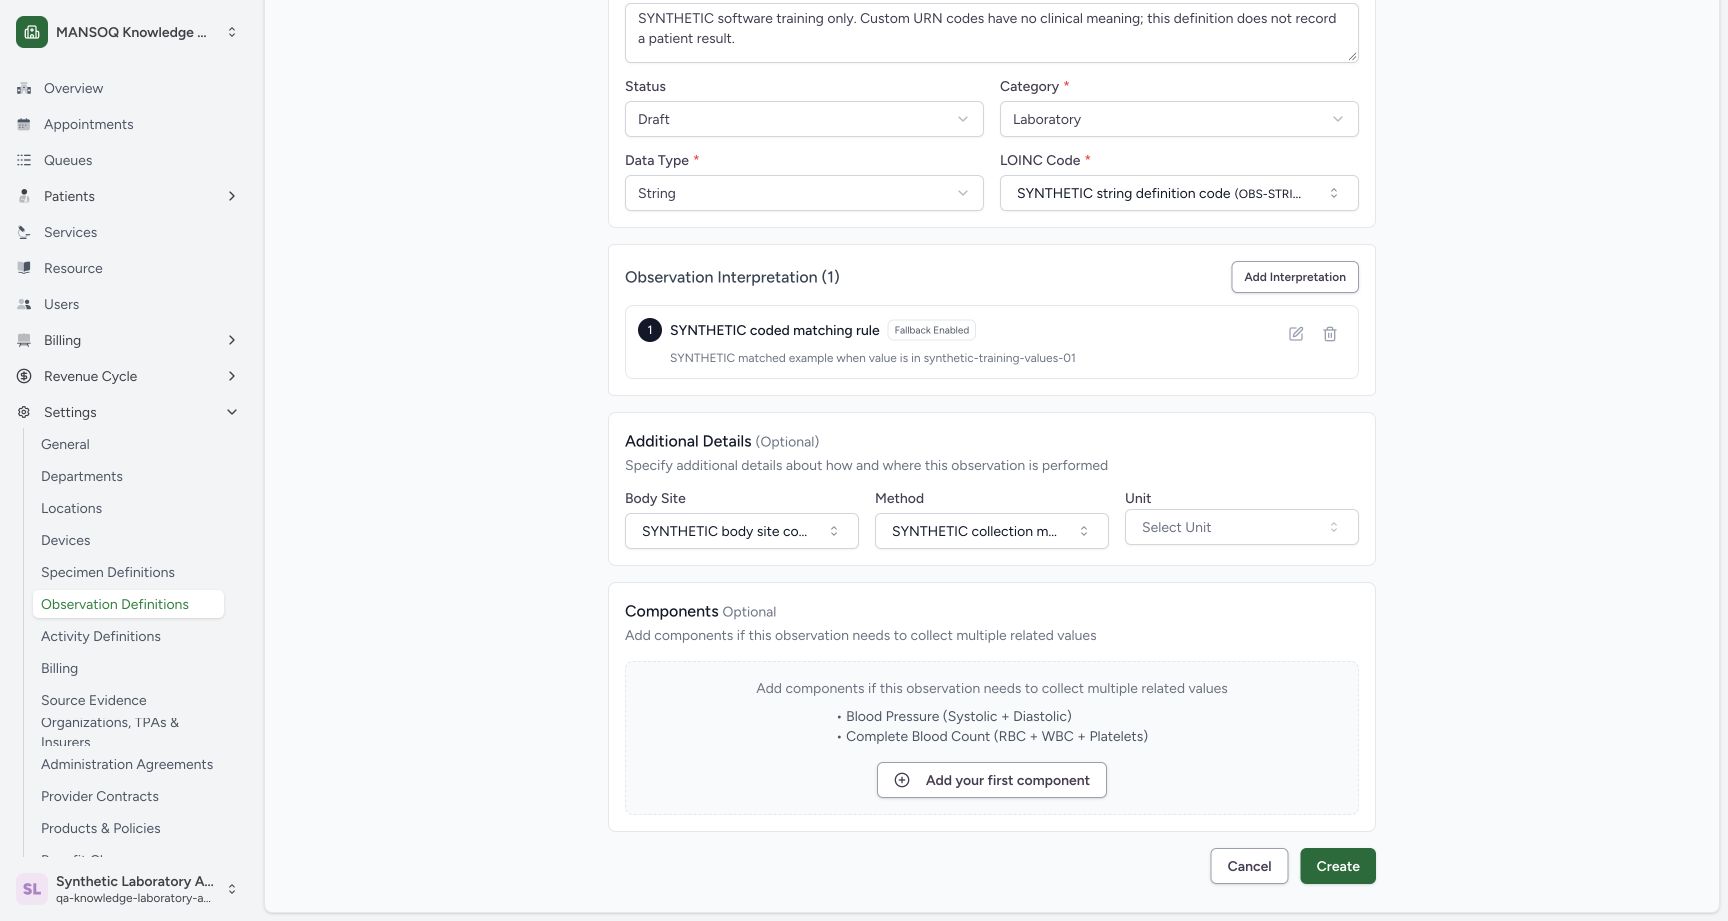The image size is (1728, 921).
Task: Click the Billing sidebar icon
Action: pos(24,340)
